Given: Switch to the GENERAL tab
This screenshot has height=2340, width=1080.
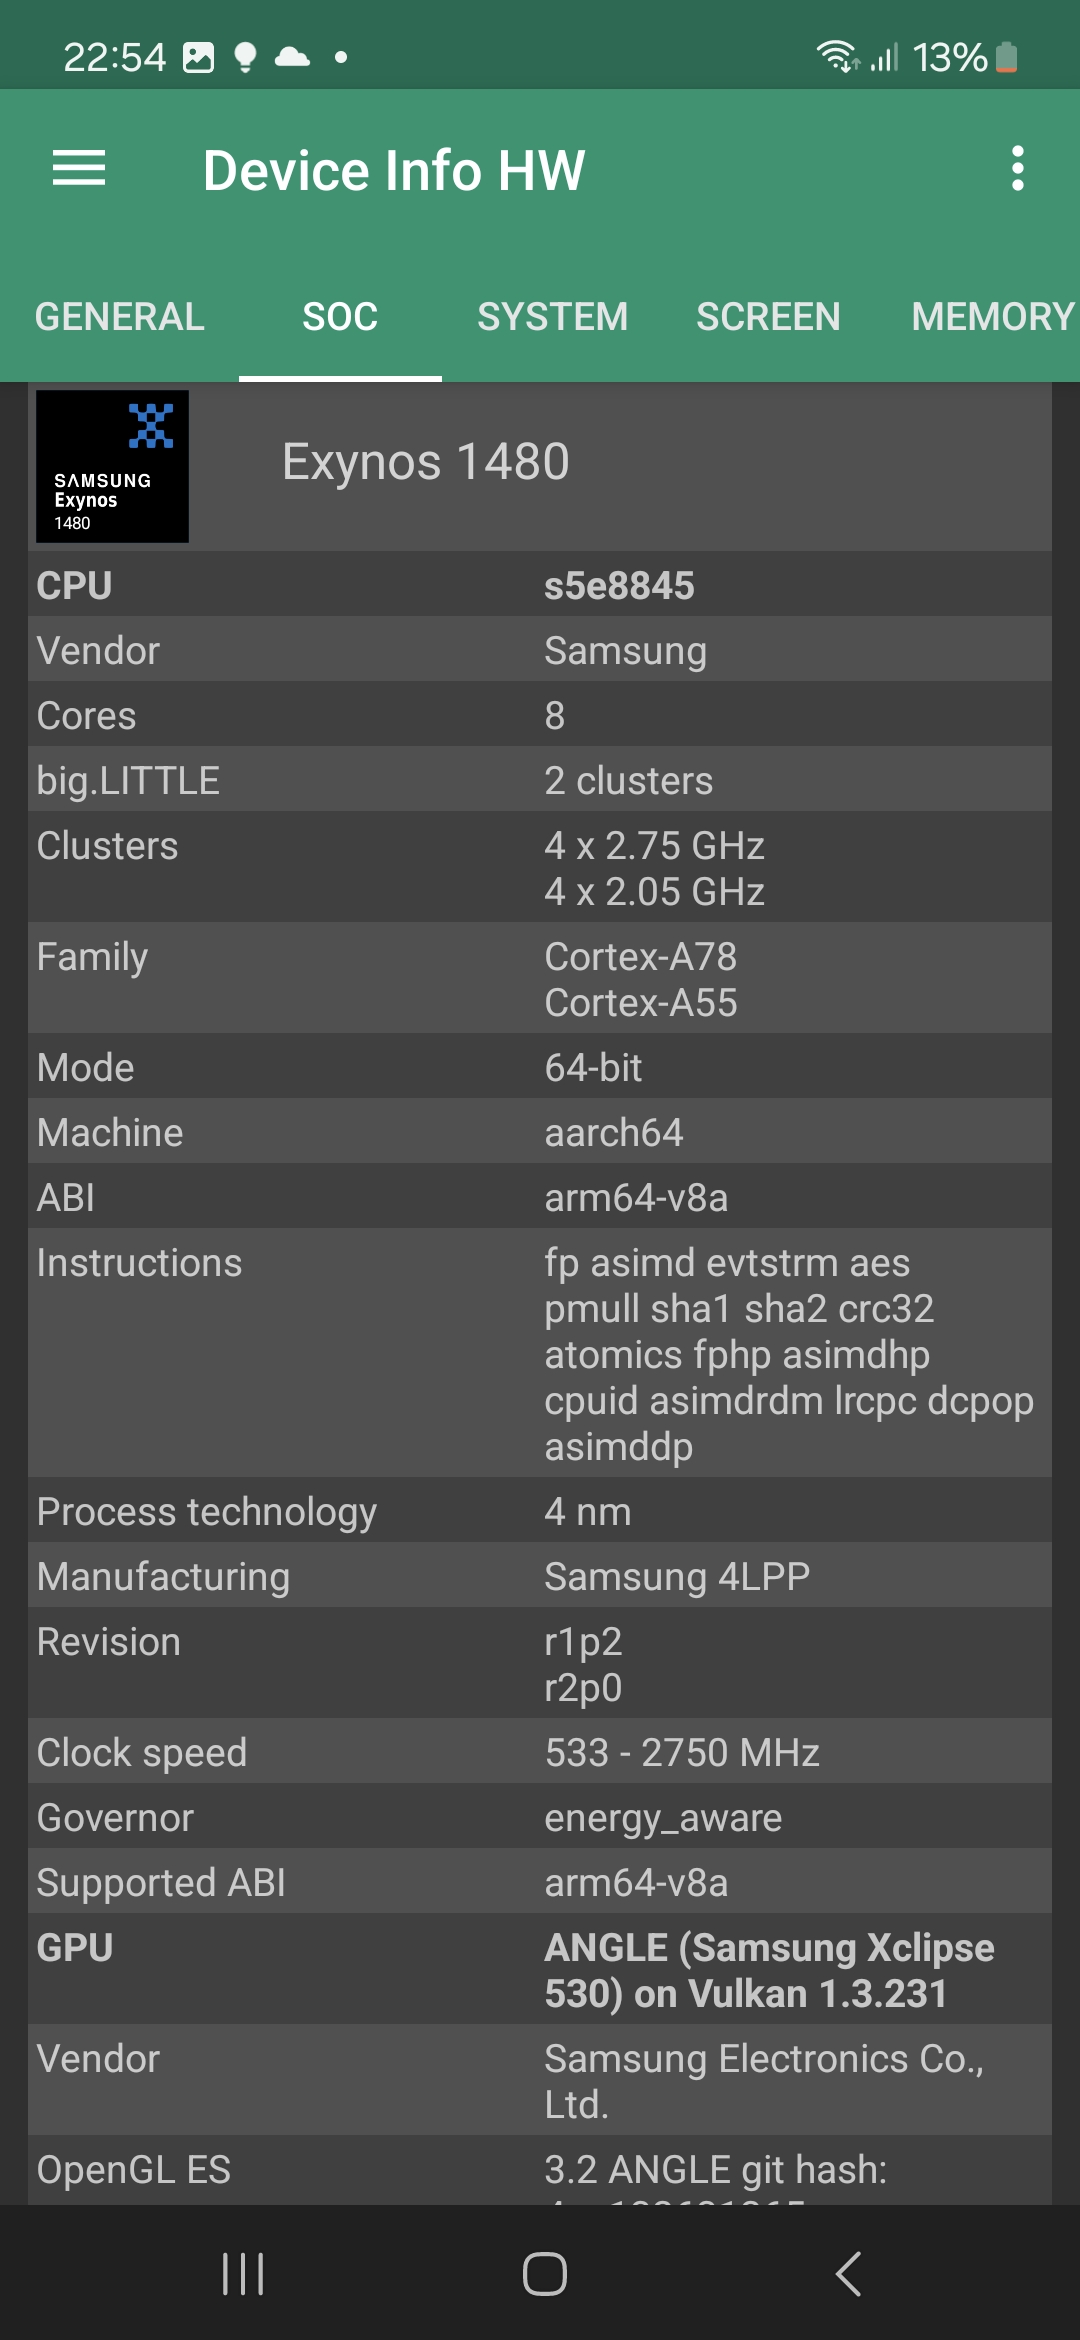Looking at the screenshot, I should (x=120, y=317).
